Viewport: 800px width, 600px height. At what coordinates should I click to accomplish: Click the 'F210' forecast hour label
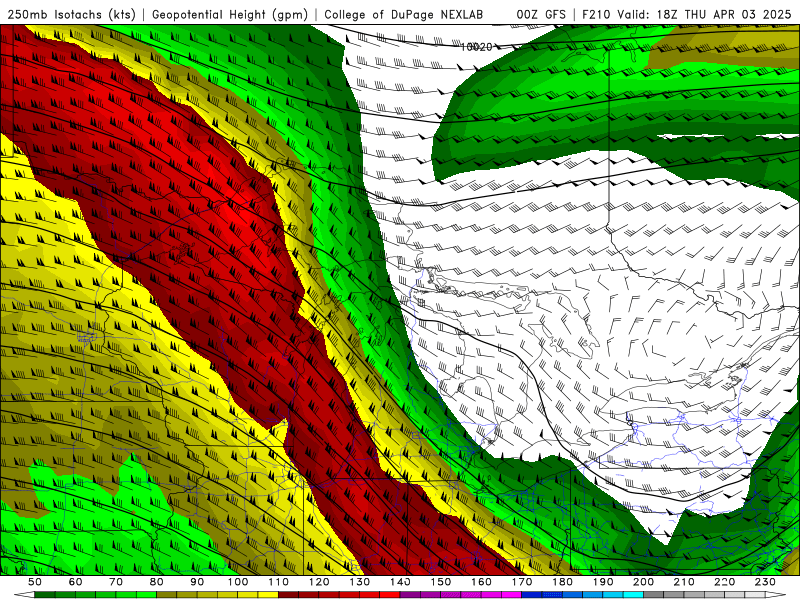click(x=596, y=14)
